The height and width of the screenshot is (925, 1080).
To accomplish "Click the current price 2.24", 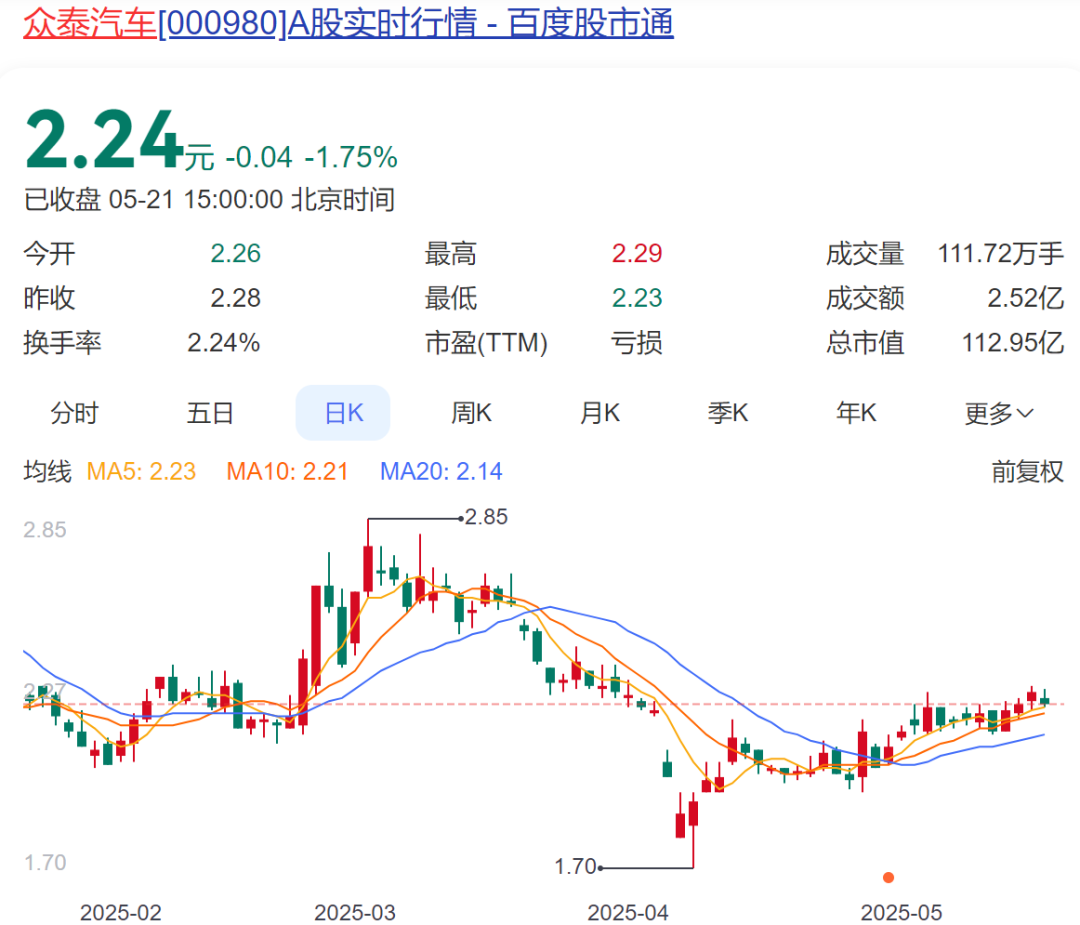I will (x=103, y=141).
